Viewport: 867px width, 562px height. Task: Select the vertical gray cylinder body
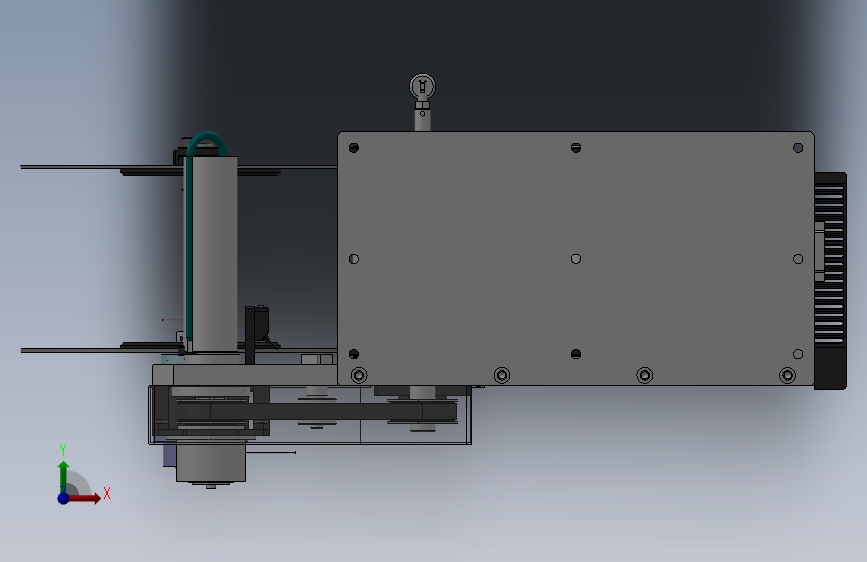click(x=215, y=254)
